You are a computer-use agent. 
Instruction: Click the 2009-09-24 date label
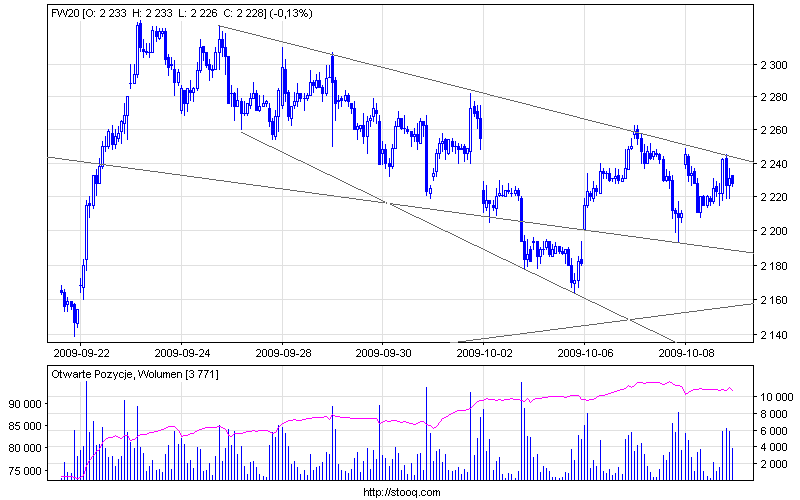click(x=182, y=353)
